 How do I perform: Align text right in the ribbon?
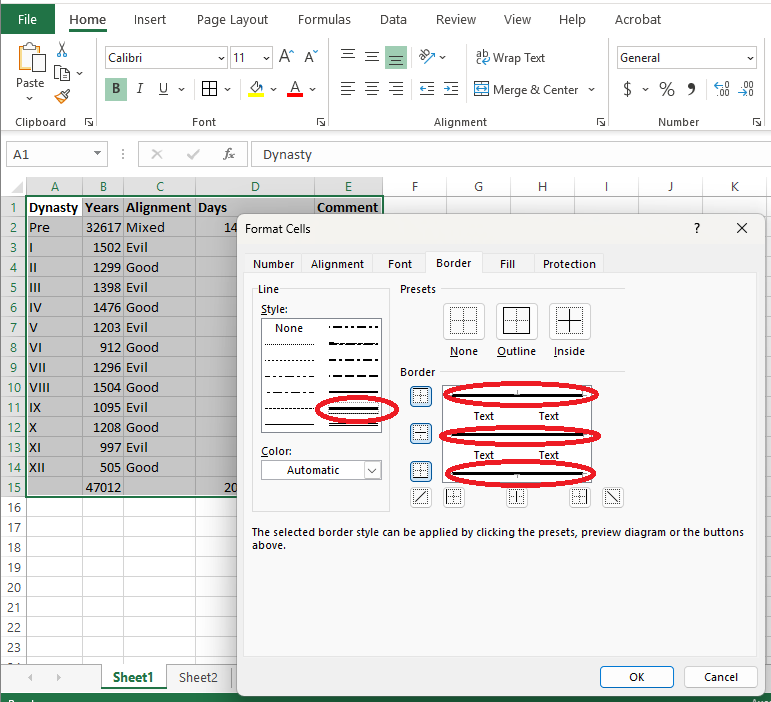[x=396, y=89]
